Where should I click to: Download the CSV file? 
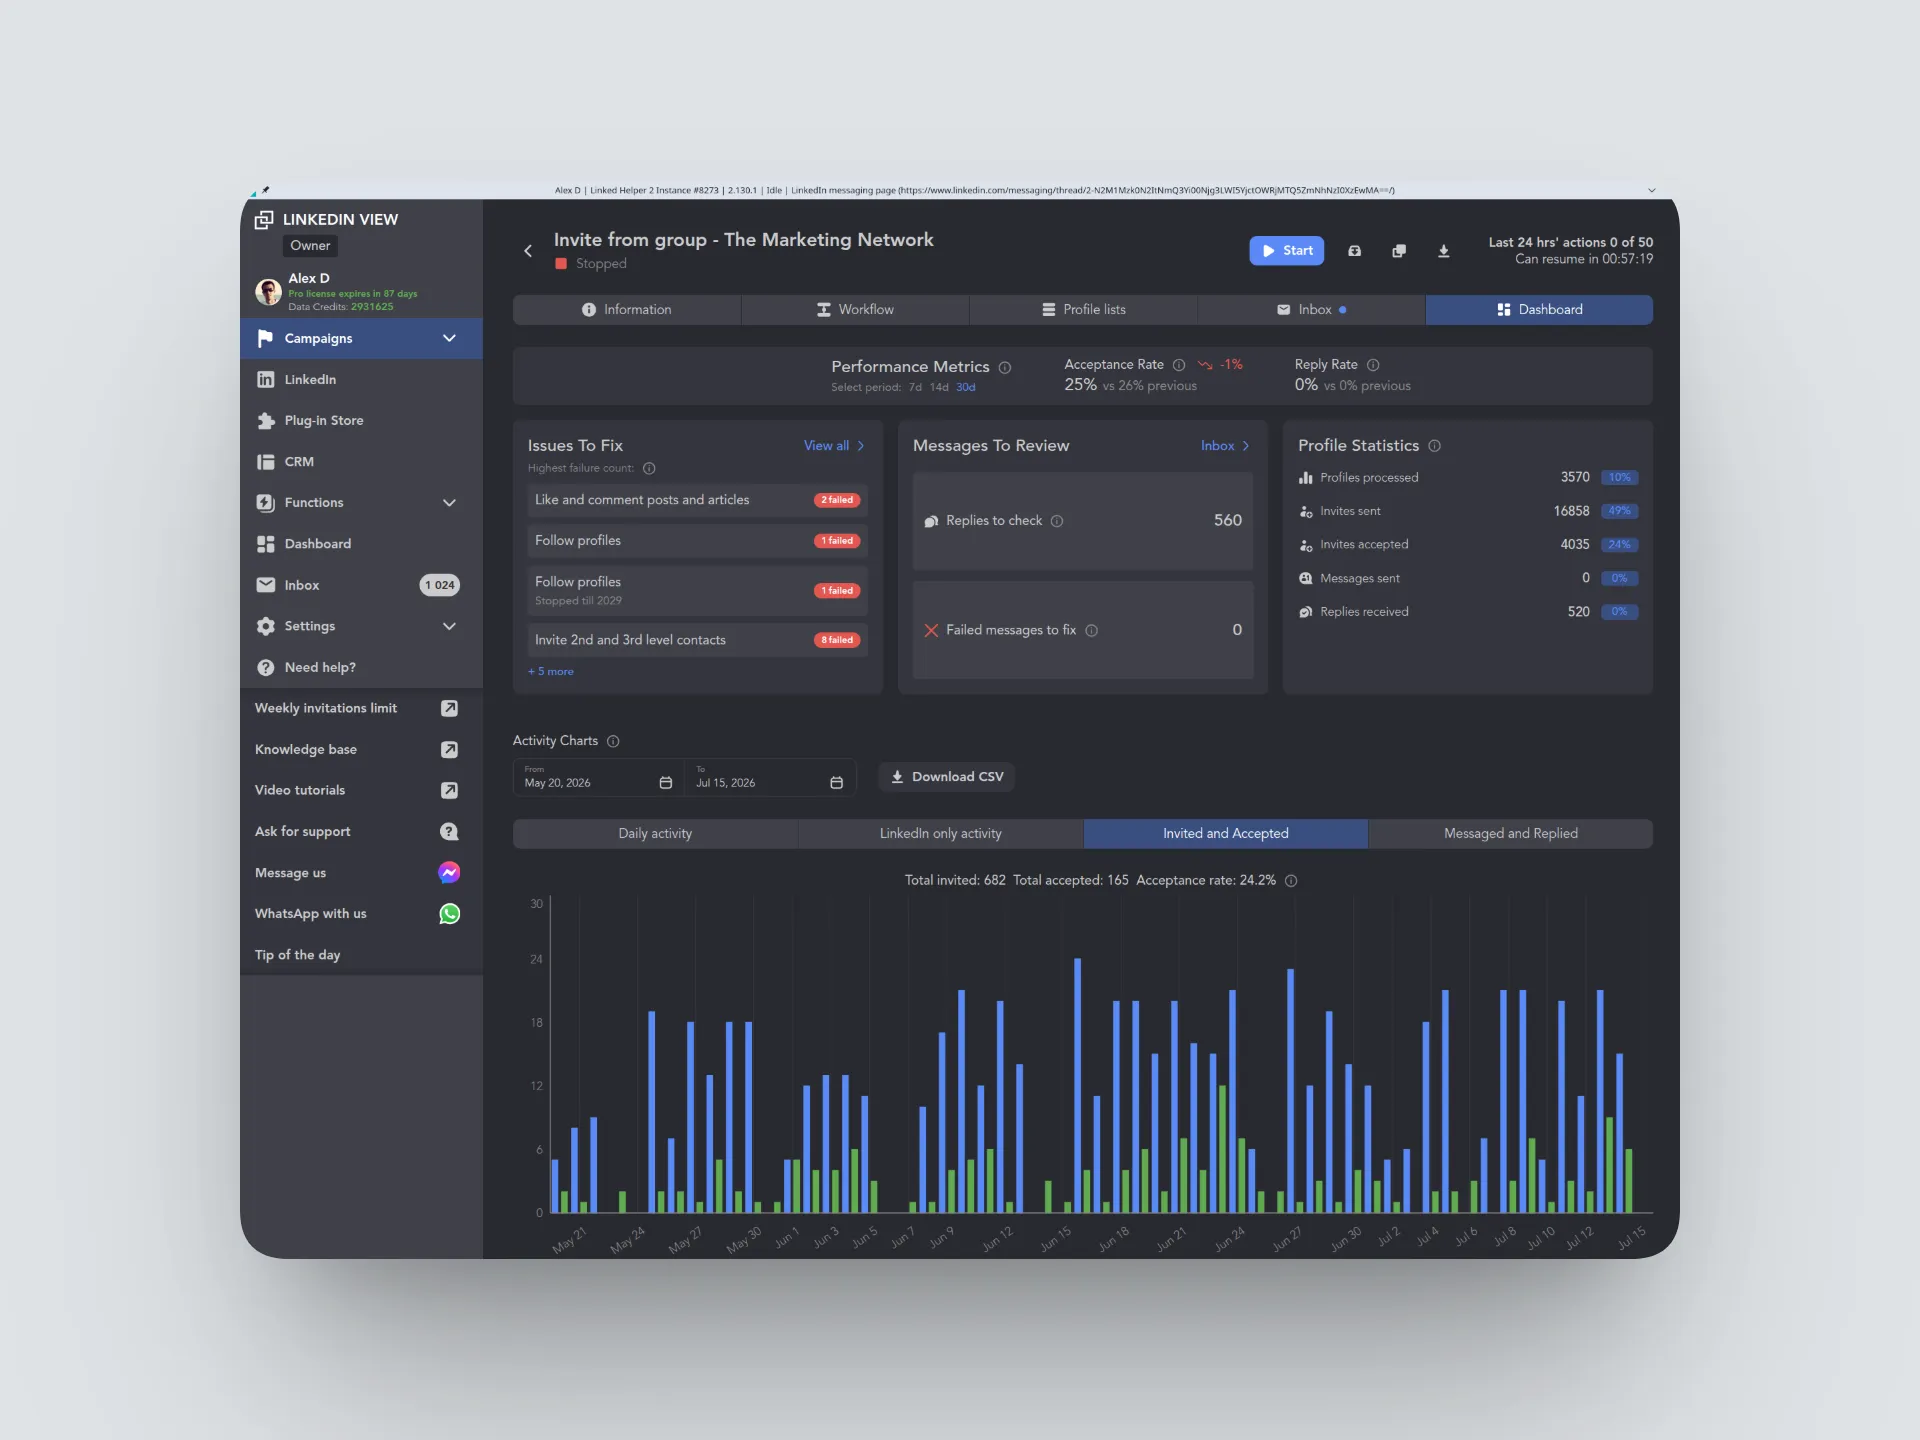click(x=946, y=777)
